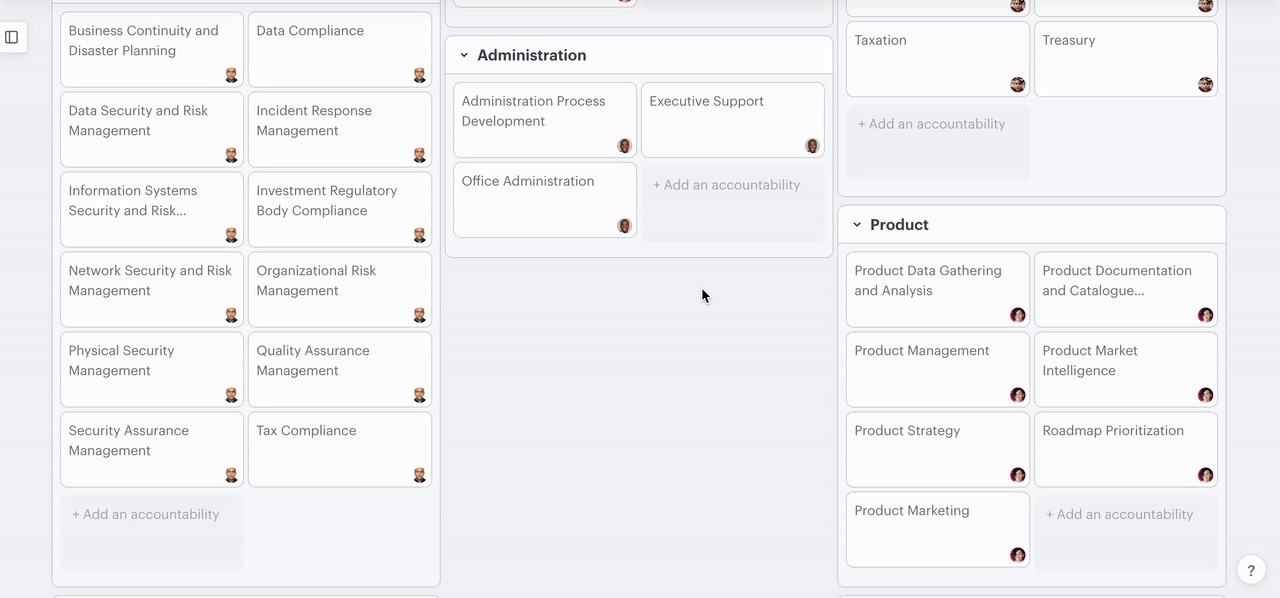
Task: Click avatar on Executive Support card
Action: 812,146
